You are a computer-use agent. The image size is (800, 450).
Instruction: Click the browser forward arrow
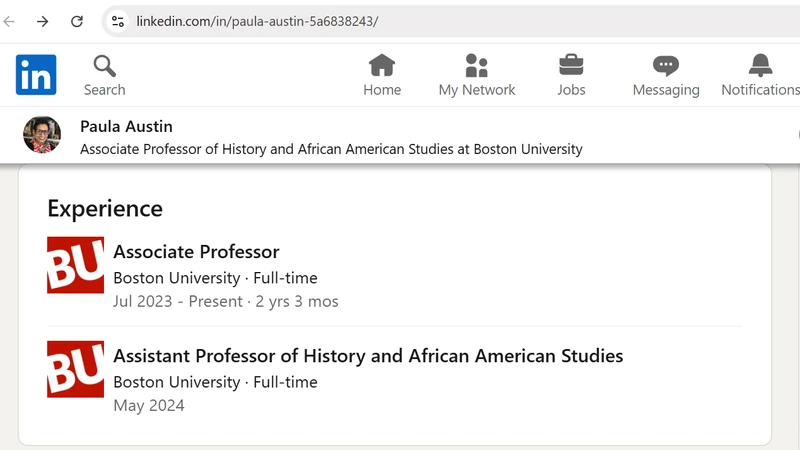point(43,21)
